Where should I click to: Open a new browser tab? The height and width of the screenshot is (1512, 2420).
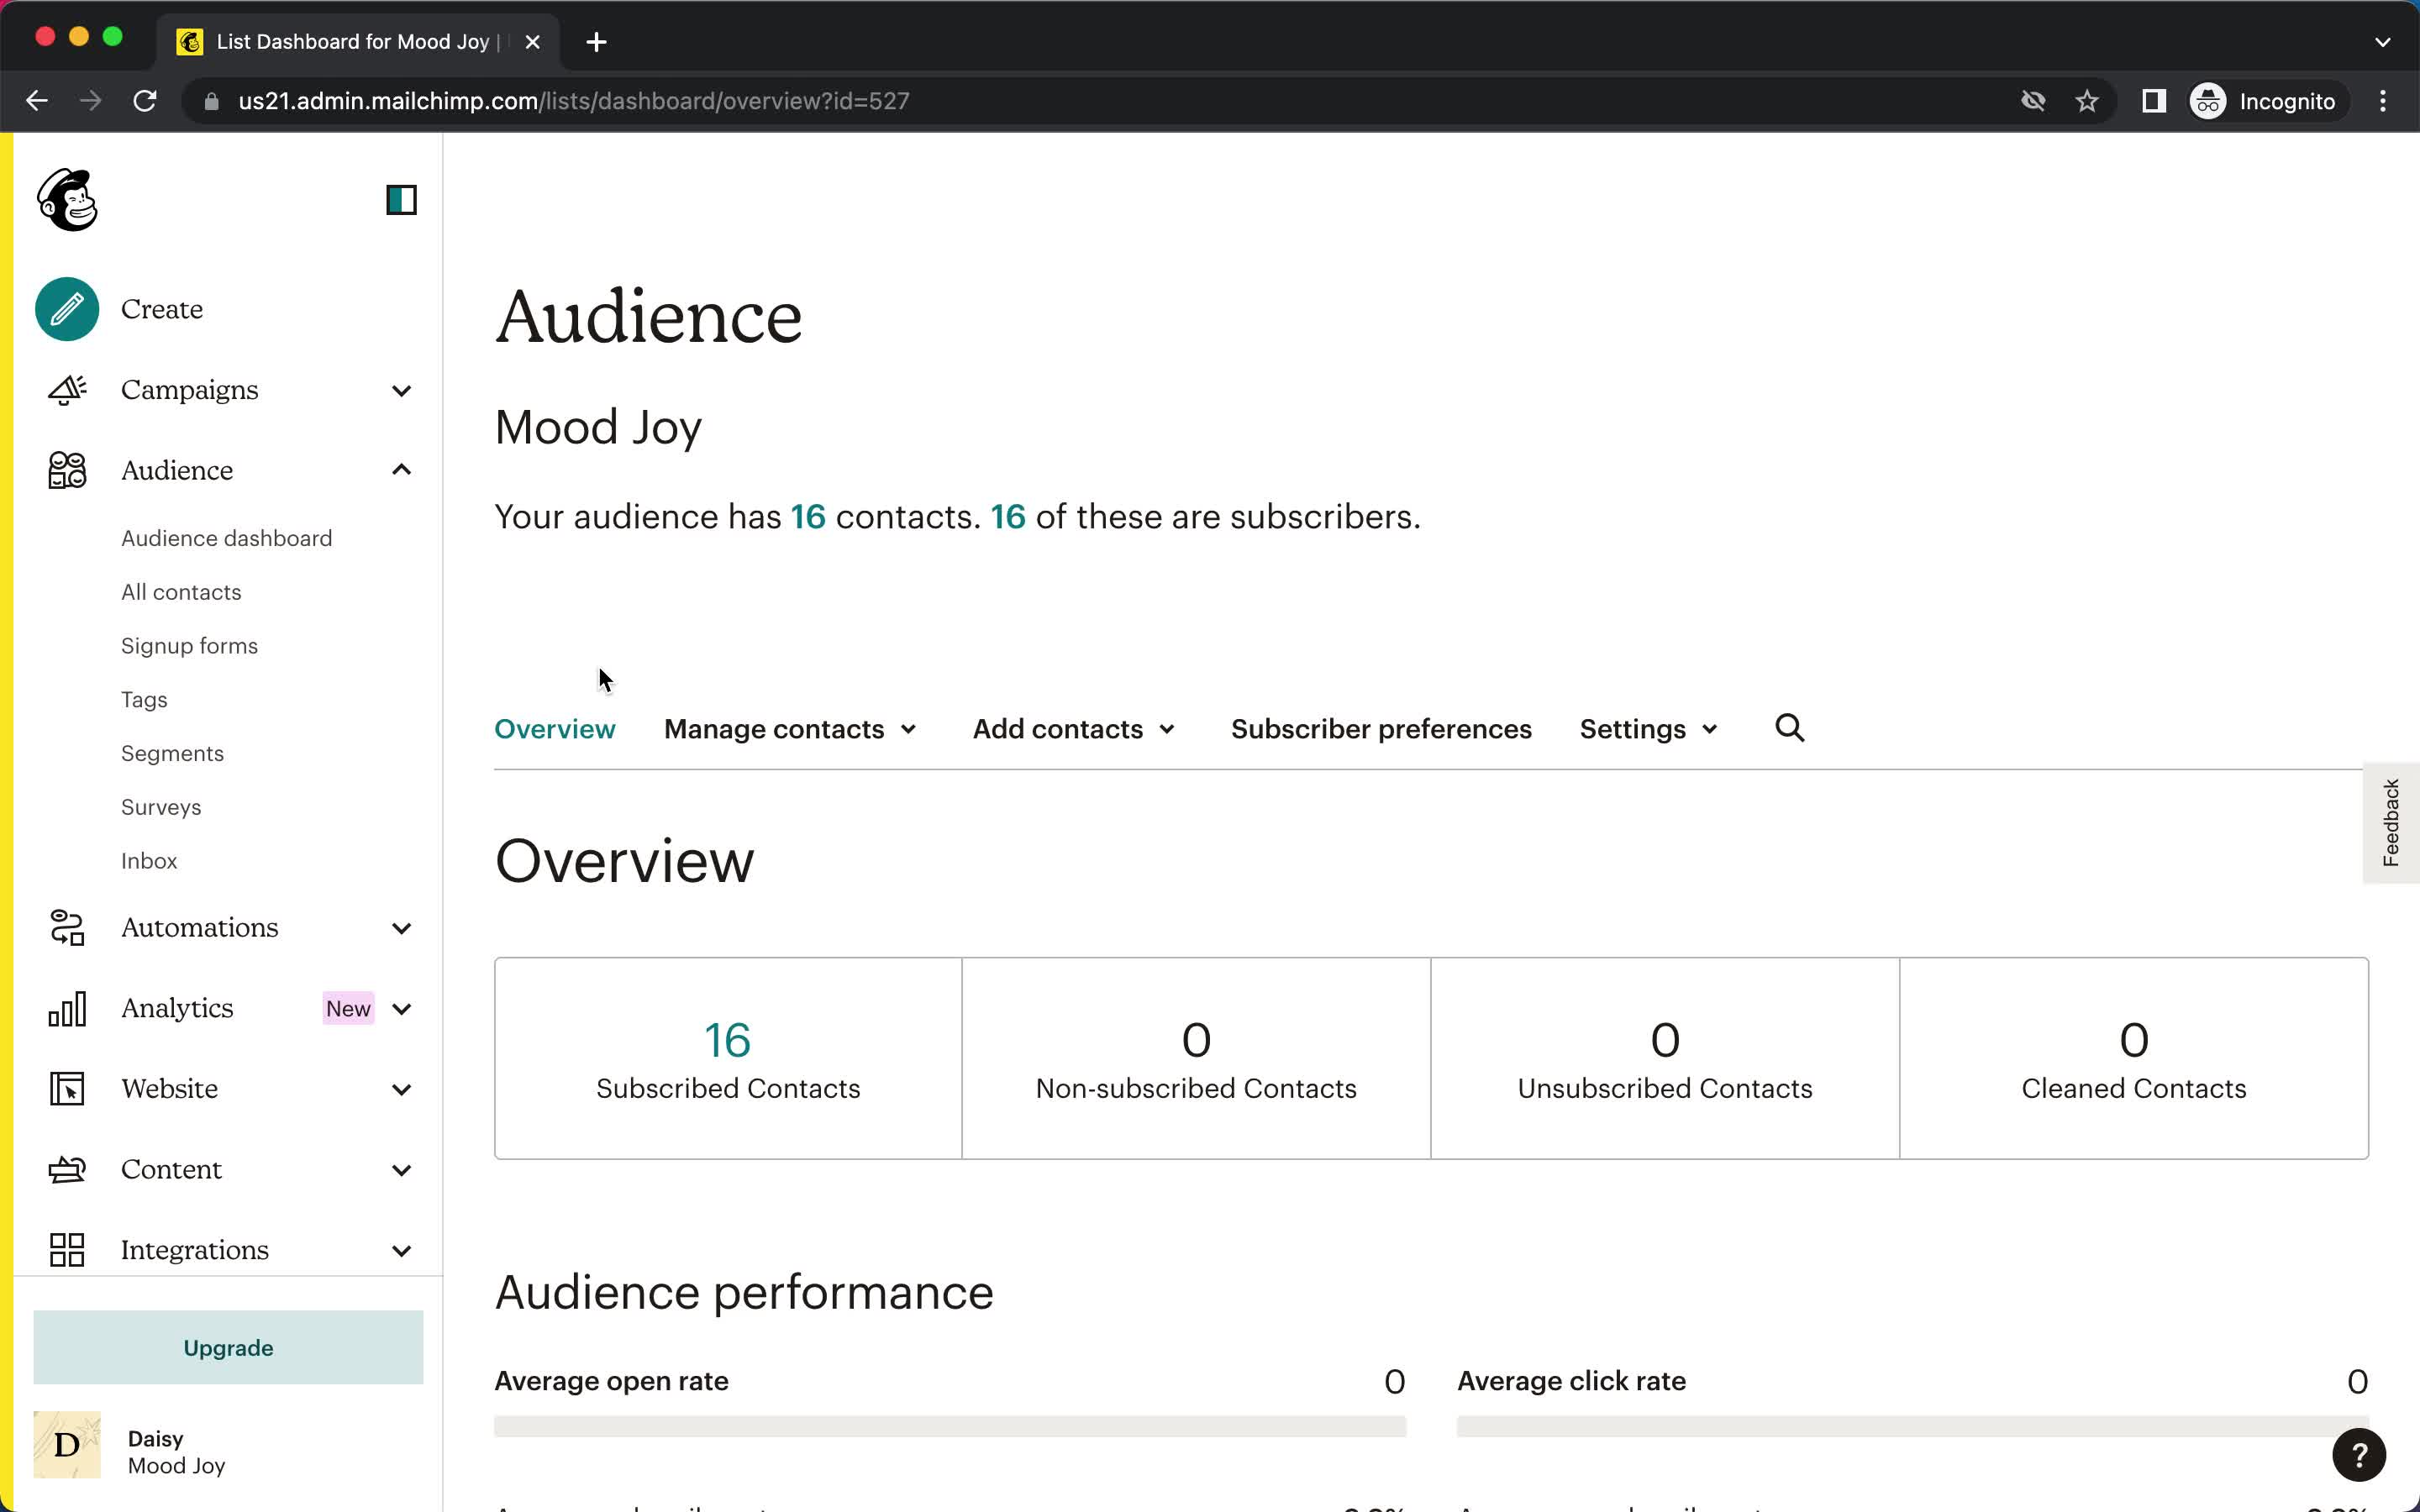coord(596,42)
